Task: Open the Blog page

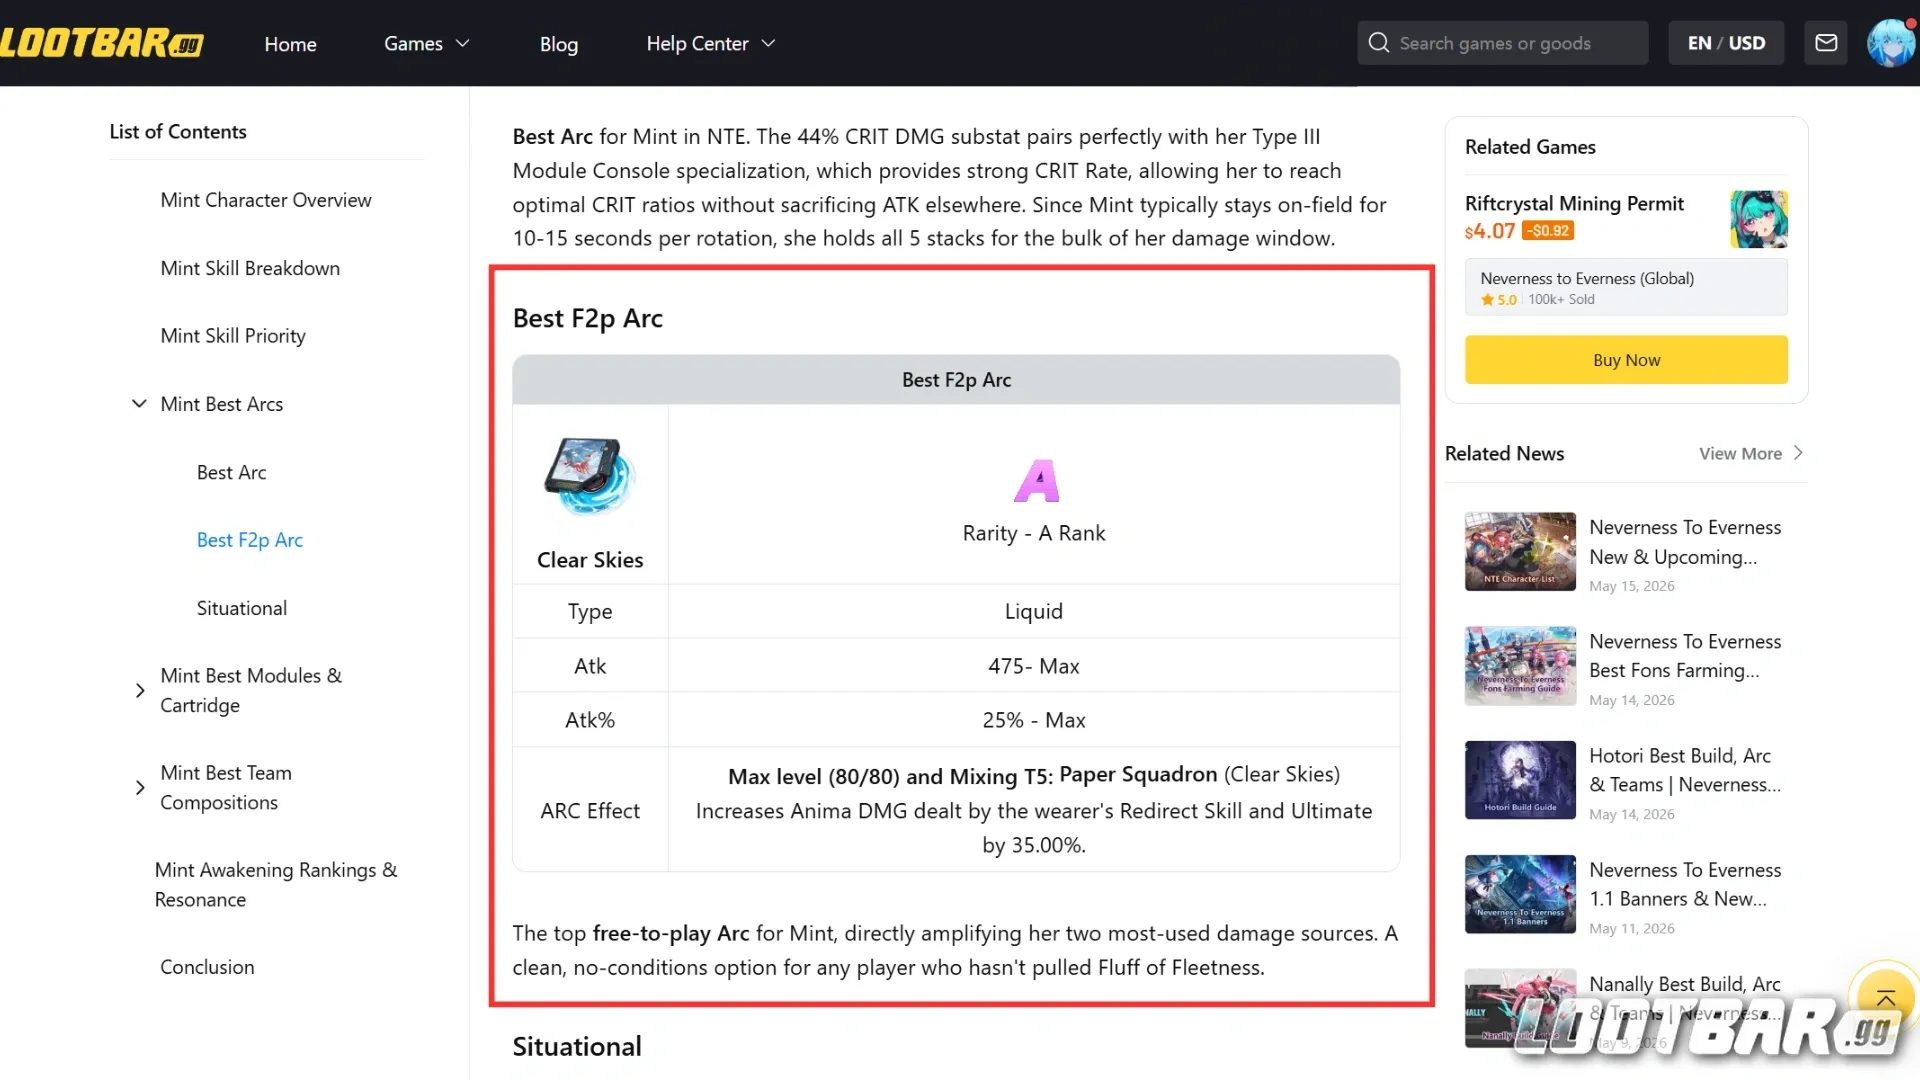Action: pyautogui.click(x=559, y=44)
